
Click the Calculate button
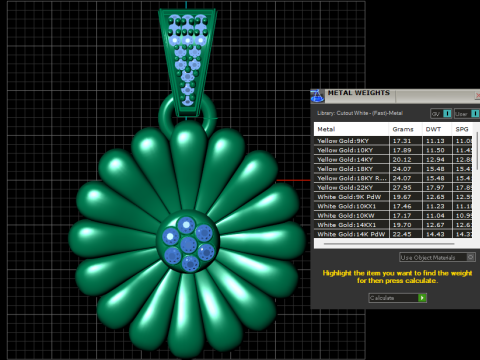point(397,298)
